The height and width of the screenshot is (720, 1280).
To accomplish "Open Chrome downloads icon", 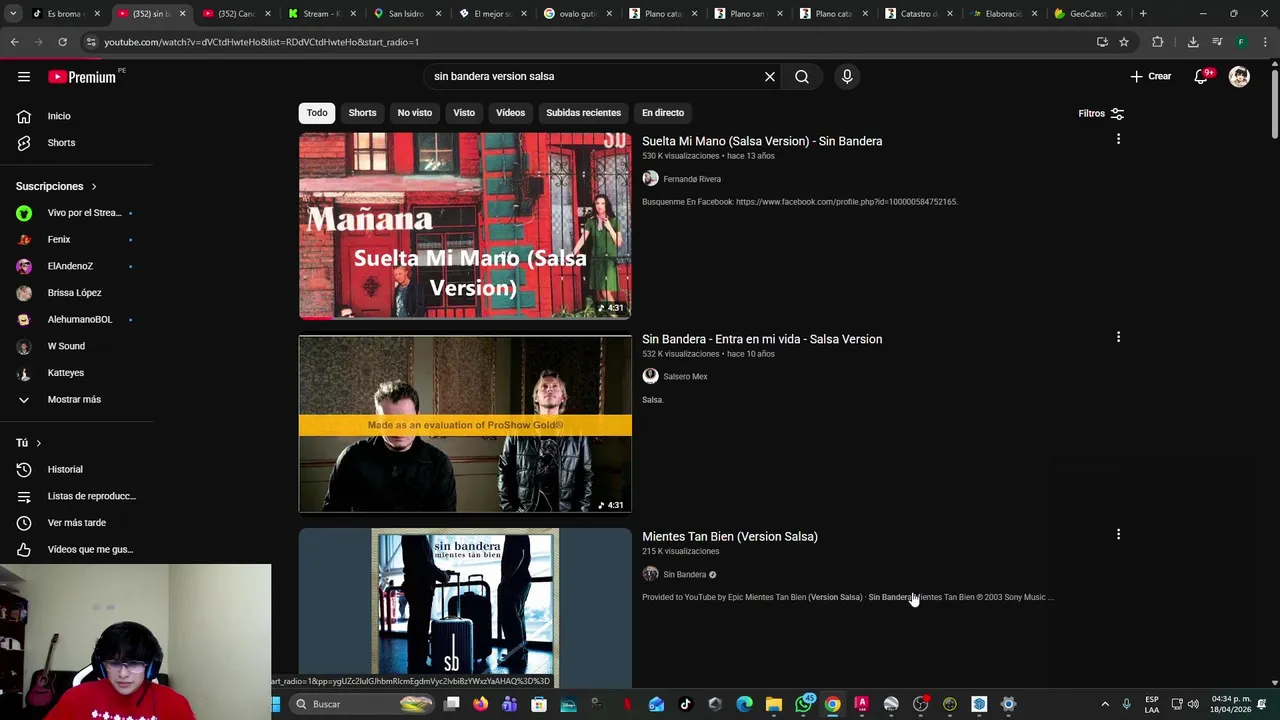I will 1193,42.
